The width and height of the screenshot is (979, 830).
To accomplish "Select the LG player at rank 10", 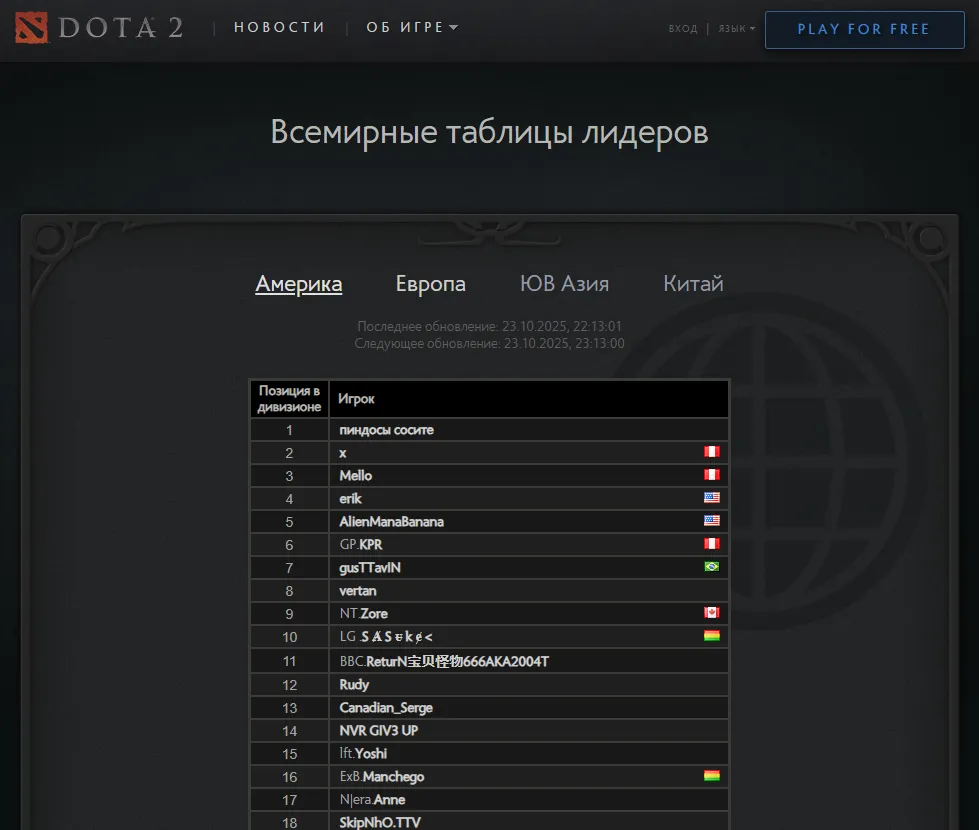I will 386,637.
